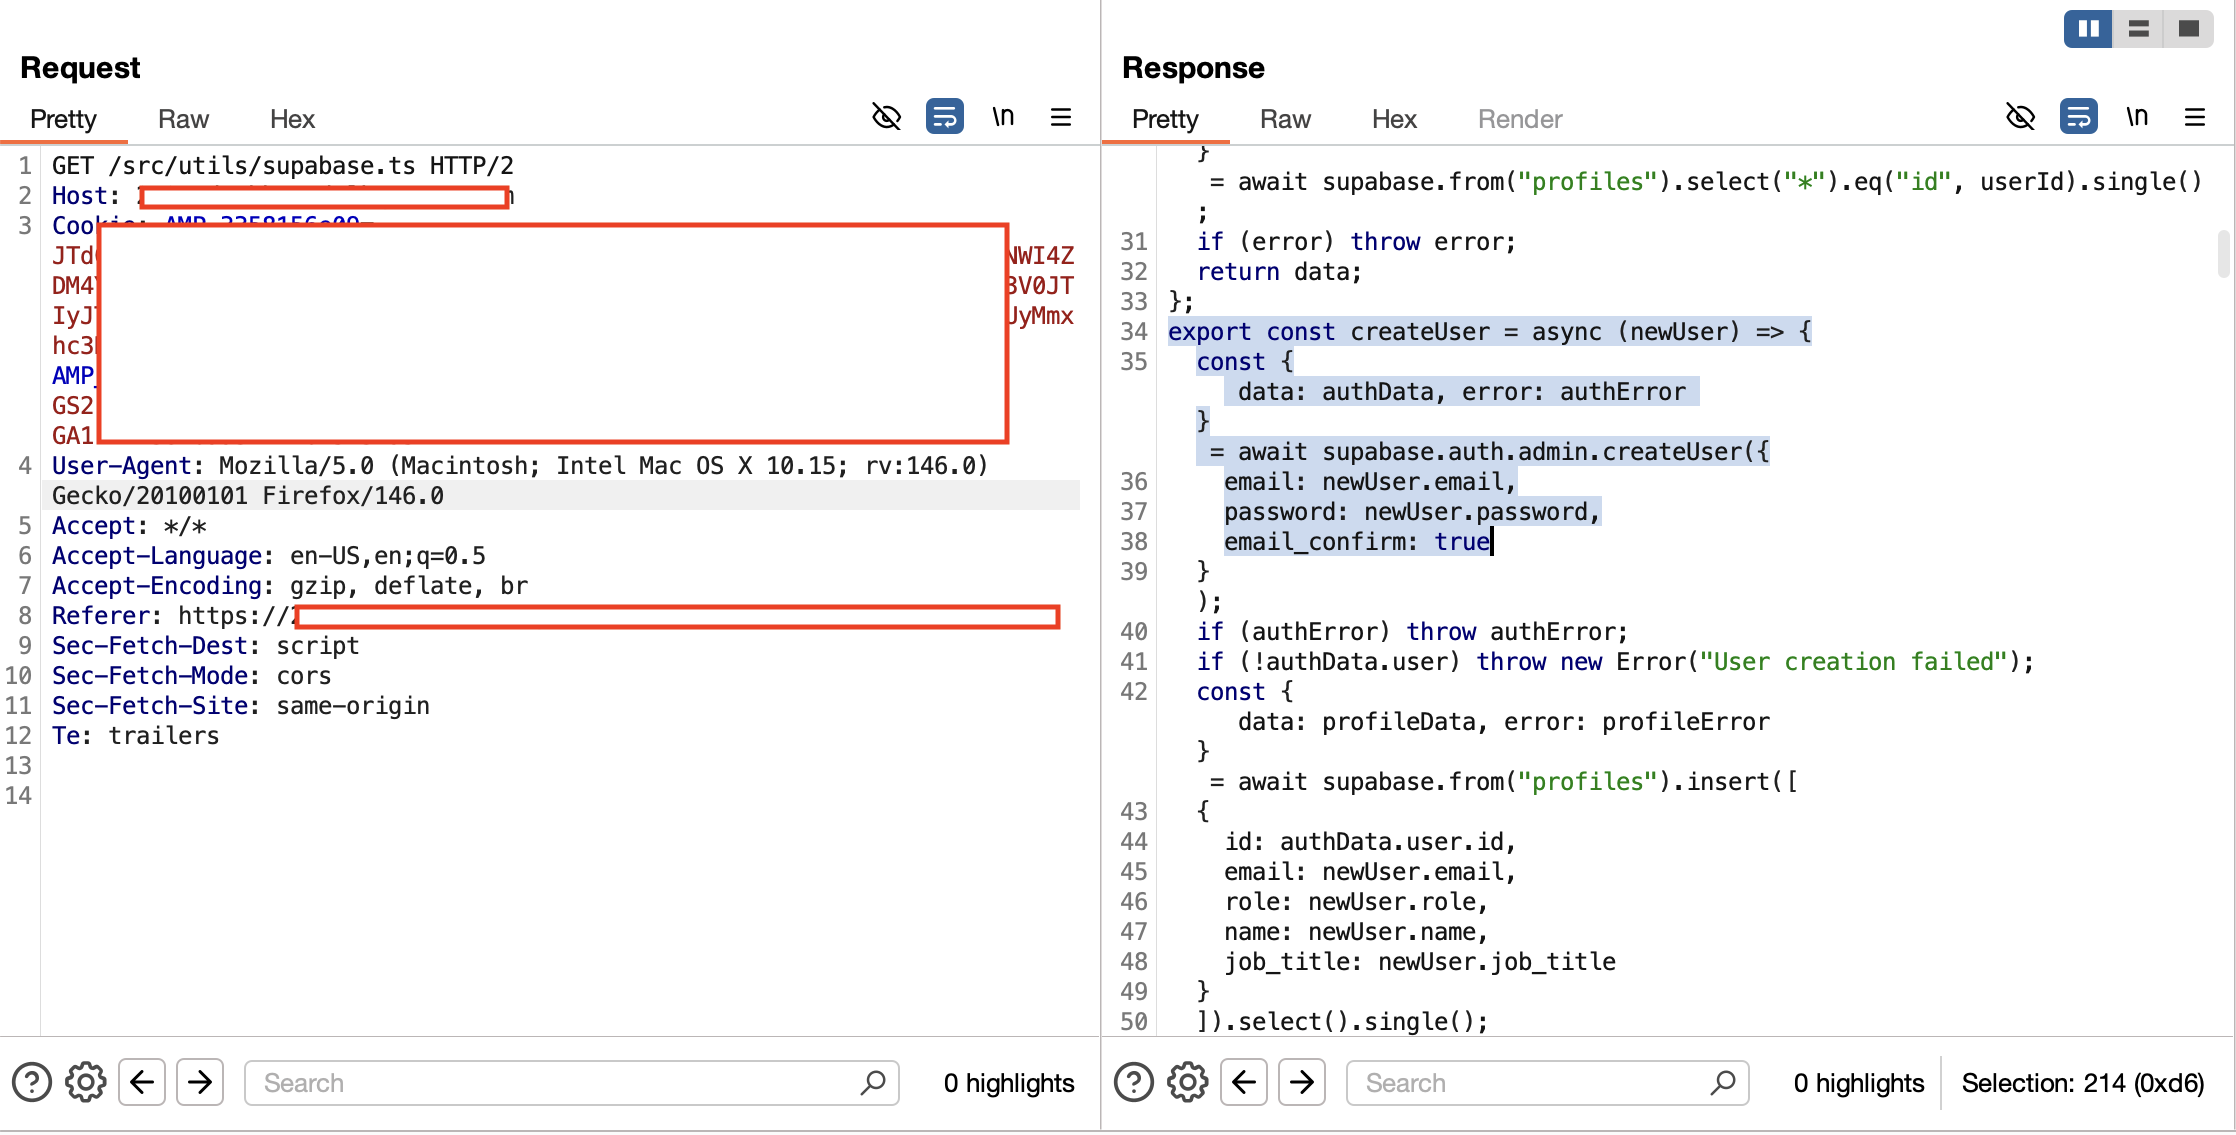Open search settings gear below Response panel
The height and width of the screenshot is (1135, 2236).
(1188, 1082)
